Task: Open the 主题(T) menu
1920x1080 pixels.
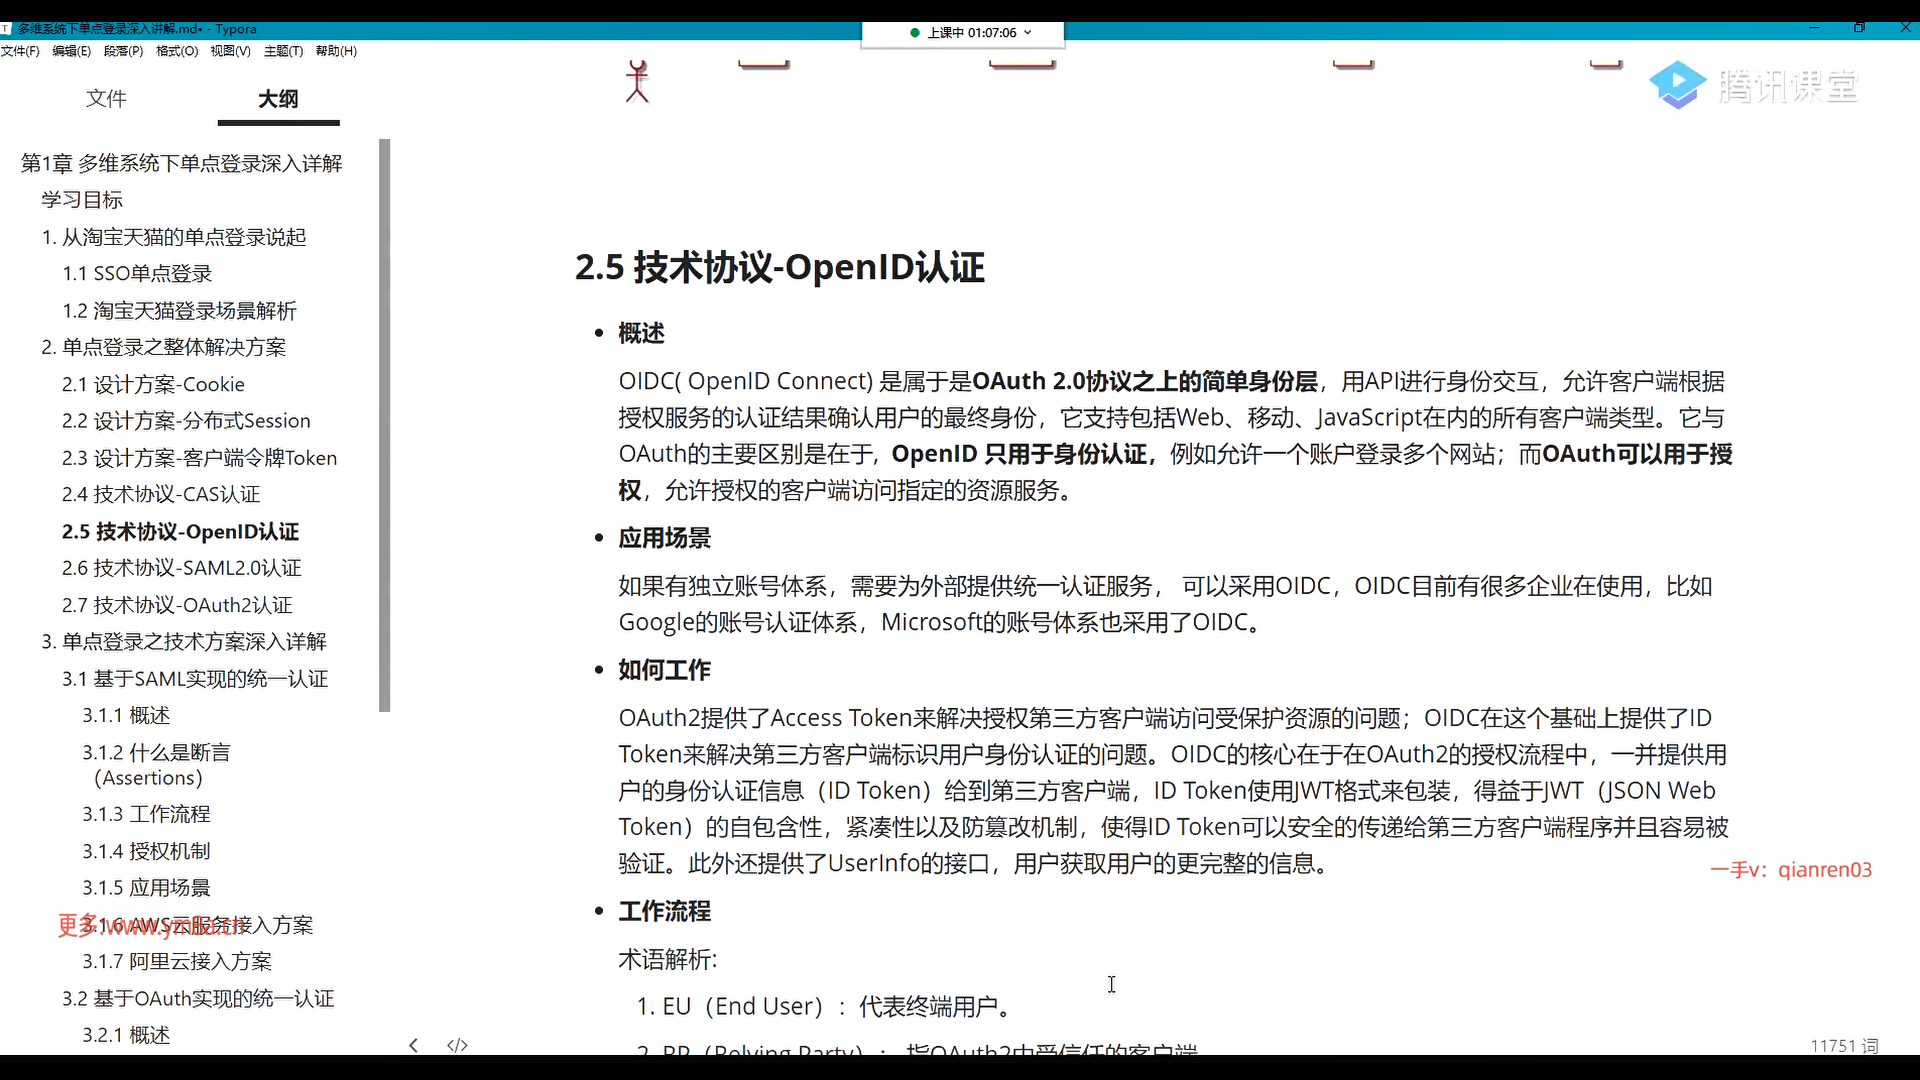Action: (x=283, y=51)
